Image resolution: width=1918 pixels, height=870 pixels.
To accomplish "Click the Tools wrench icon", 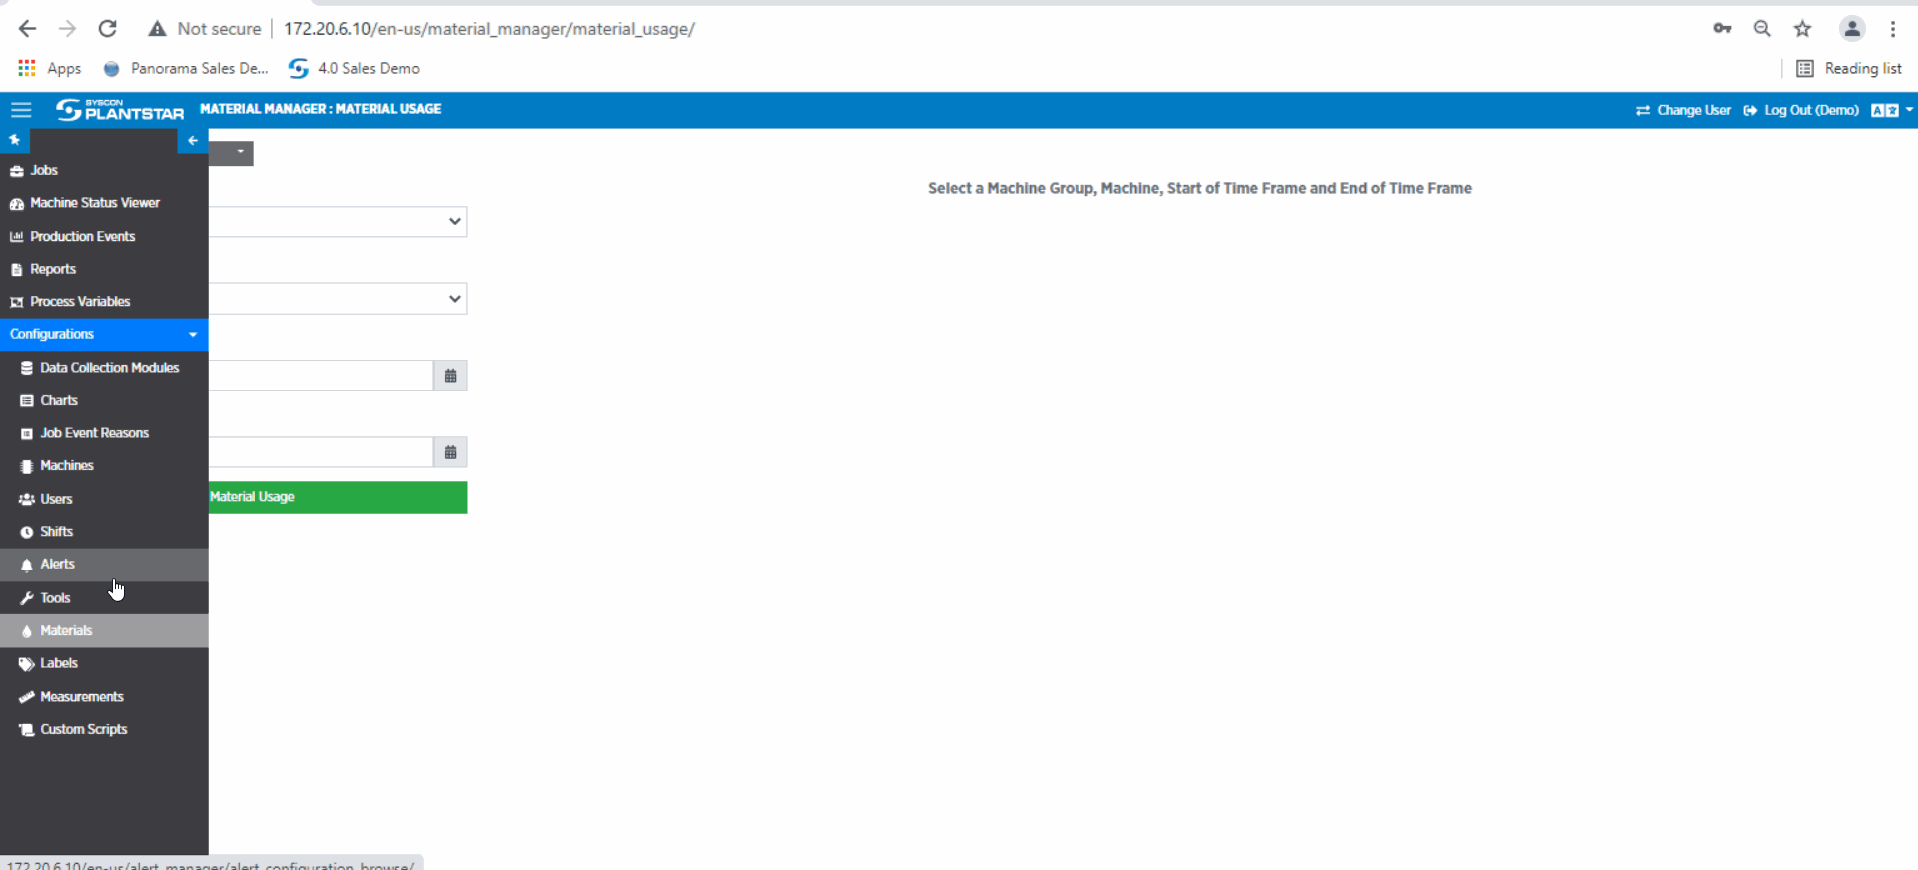I will (27, 598).
